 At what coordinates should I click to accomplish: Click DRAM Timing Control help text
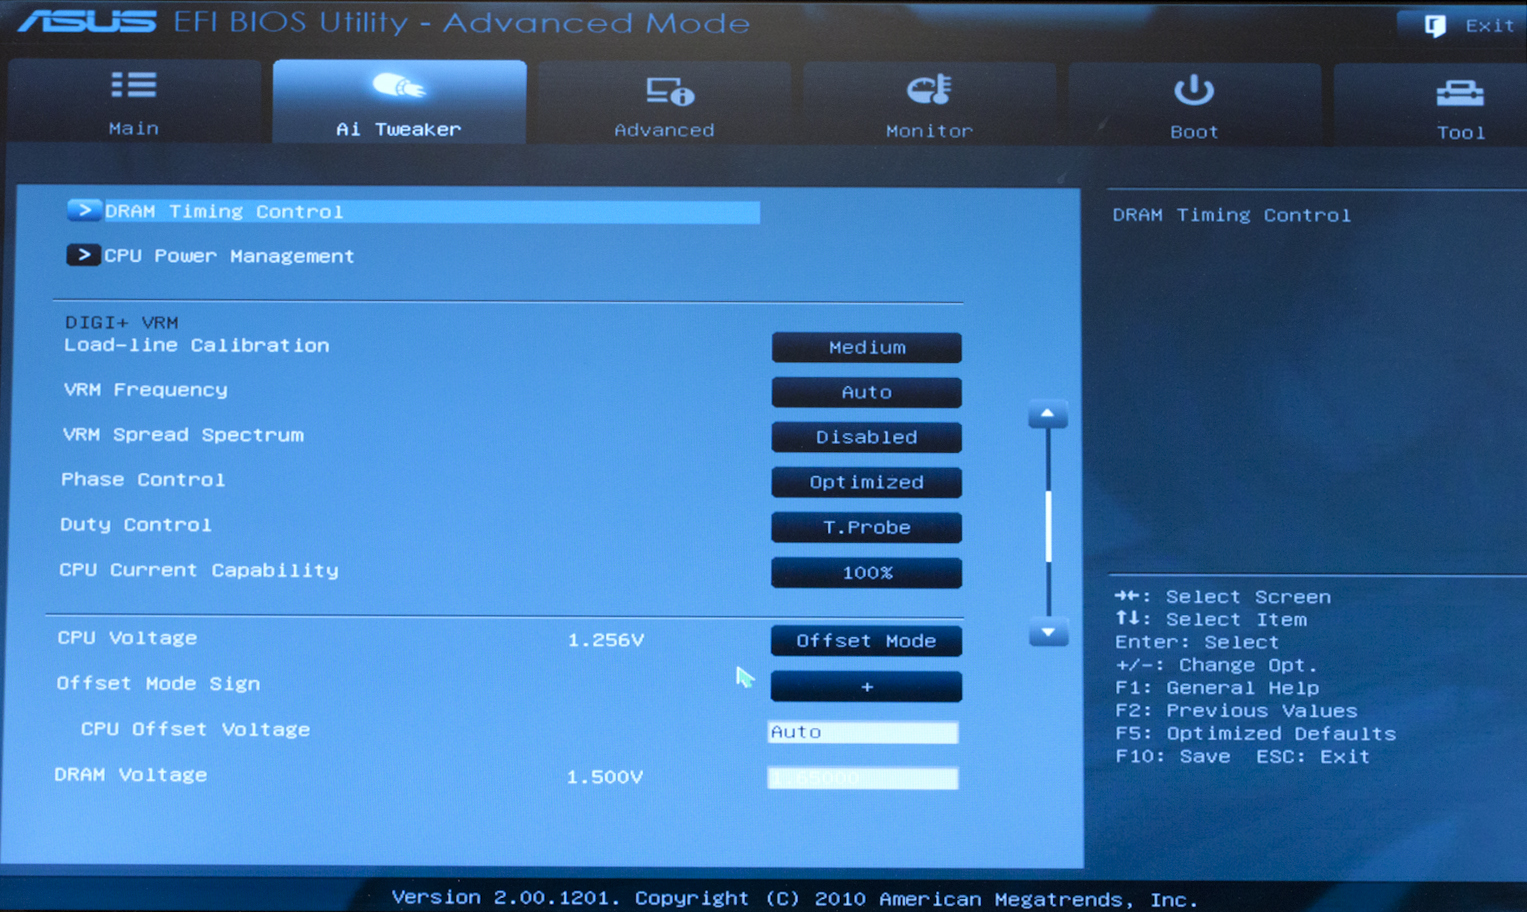1231,215
